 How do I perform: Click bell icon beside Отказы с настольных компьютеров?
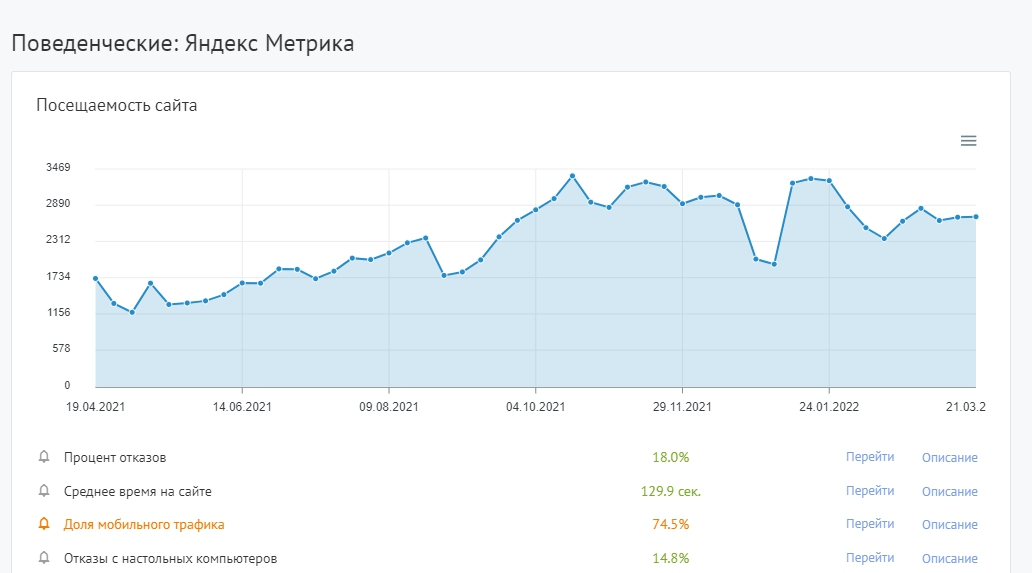click(x=43, y=558)
